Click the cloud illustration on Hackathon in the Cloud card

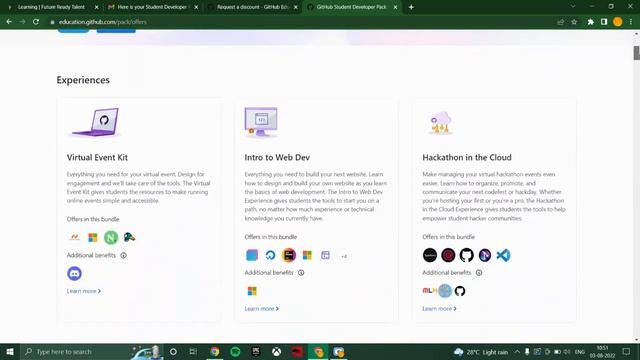[x=440, y=123]
